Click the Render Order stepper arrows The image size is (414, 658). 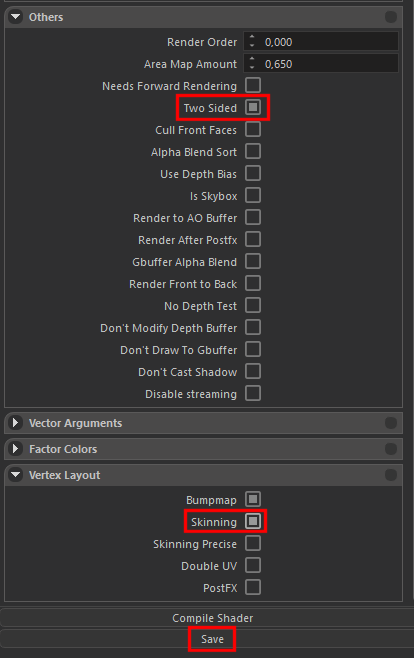[252, 42]
